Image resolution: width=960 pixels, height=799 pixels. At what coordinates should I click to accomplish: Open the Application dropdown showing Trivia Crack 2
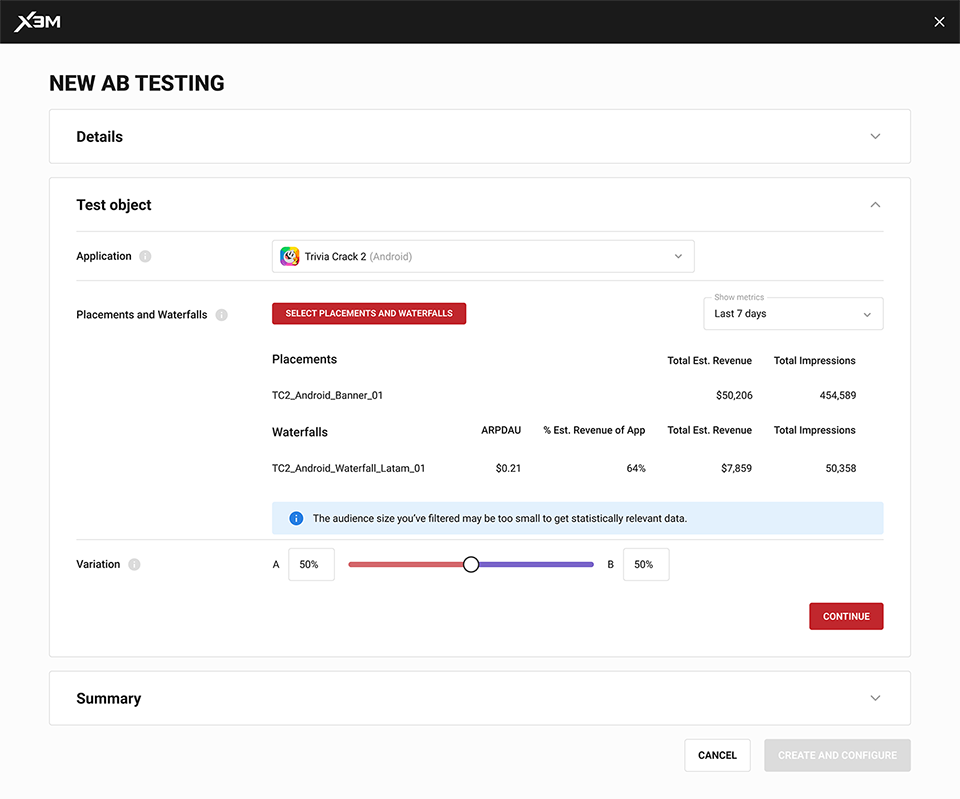pyautogui.click(x=483, y=257)
